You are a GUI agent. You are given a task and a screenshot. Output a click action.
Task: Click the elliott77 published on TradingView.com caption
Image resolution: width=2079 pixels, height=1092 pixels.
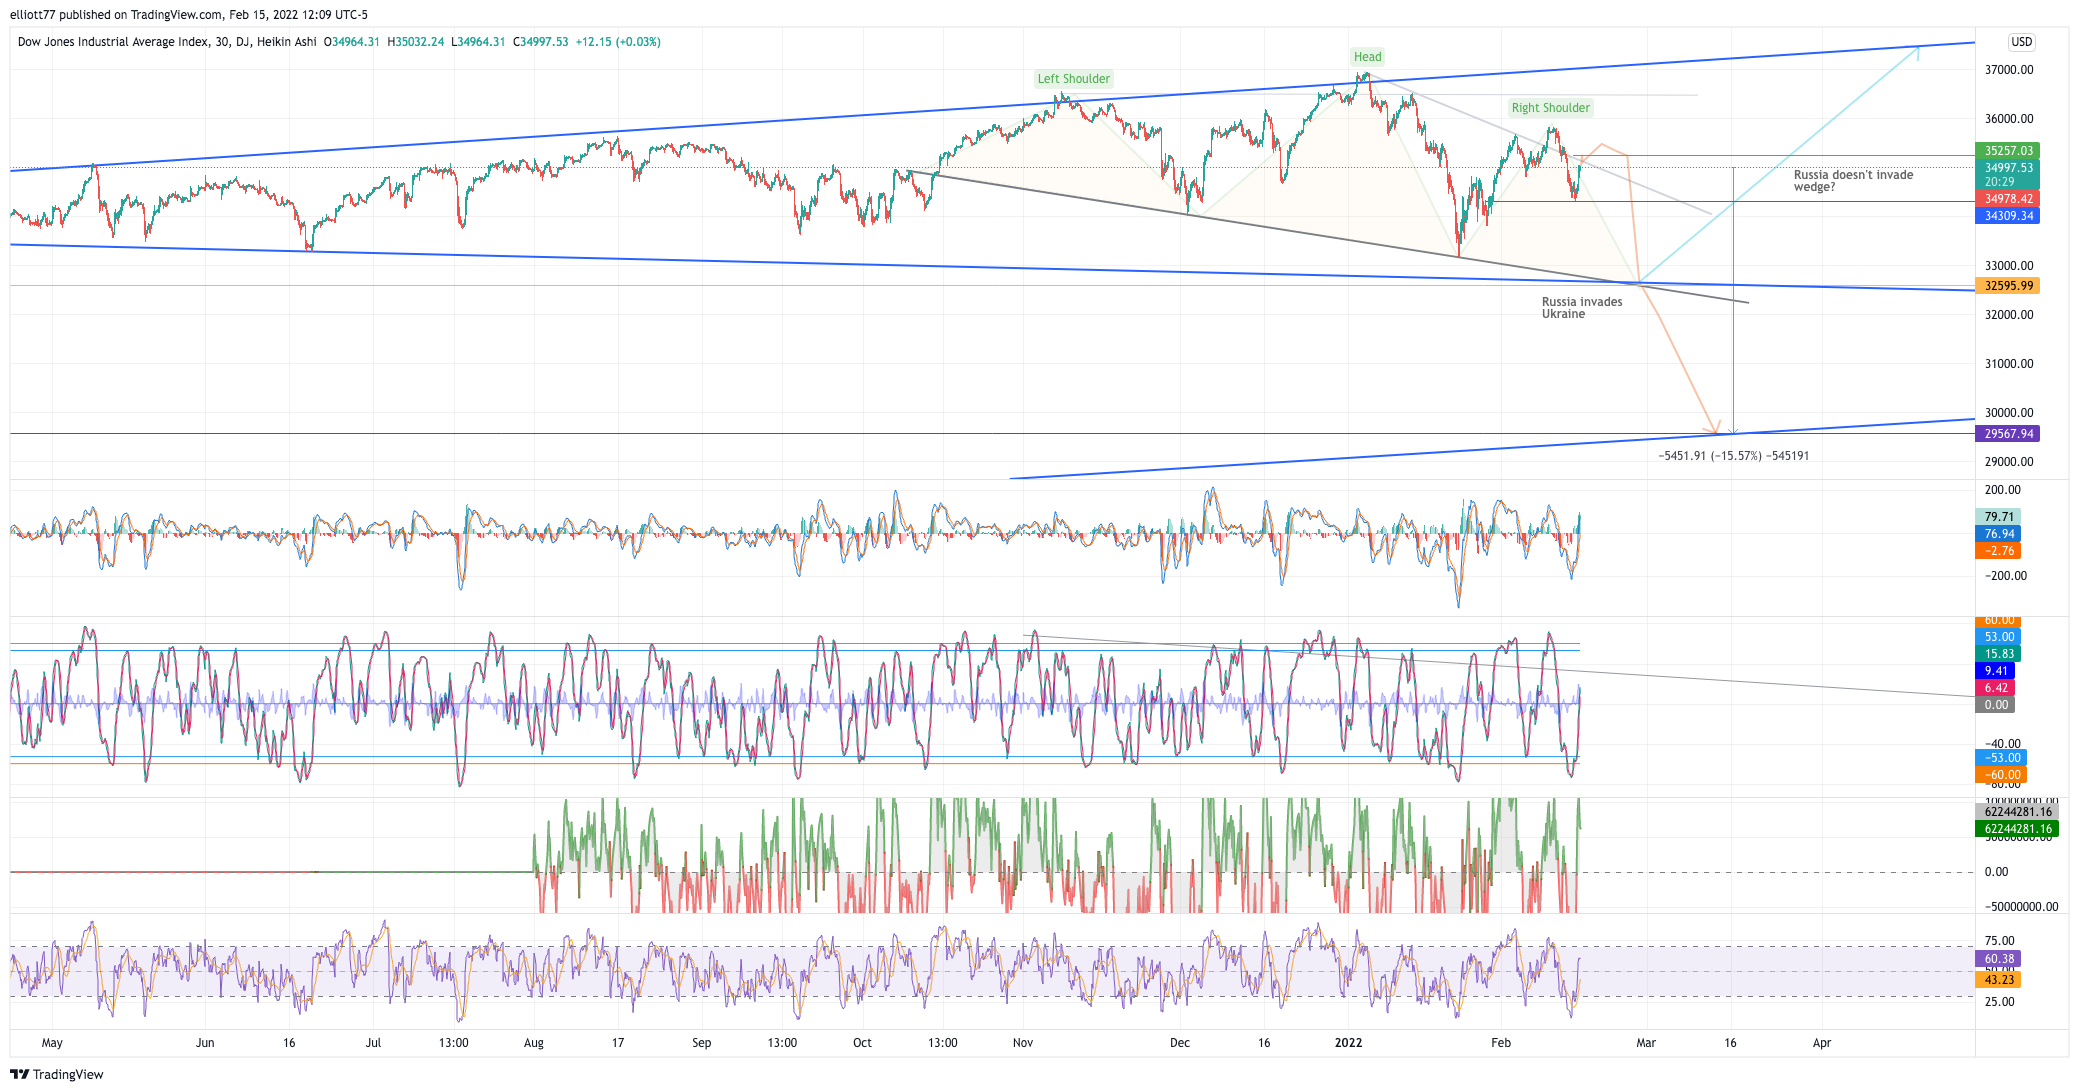pyautogui.click(x=189, y=15)
